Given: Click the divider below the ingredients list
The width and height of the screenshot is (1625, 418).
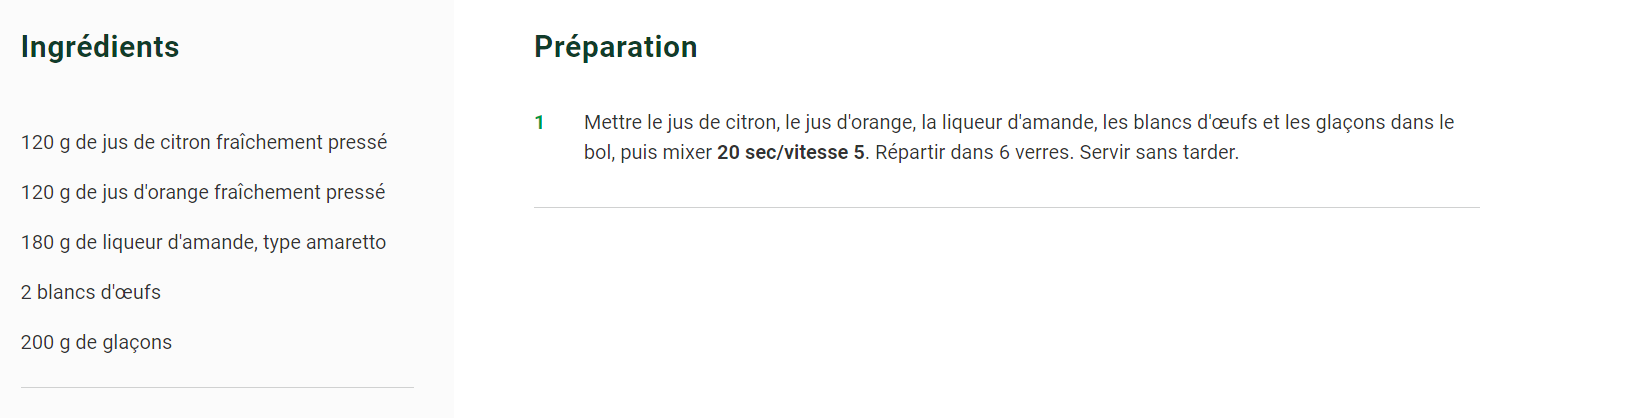Looking at the screenshot, I should (x=217, y=387).
